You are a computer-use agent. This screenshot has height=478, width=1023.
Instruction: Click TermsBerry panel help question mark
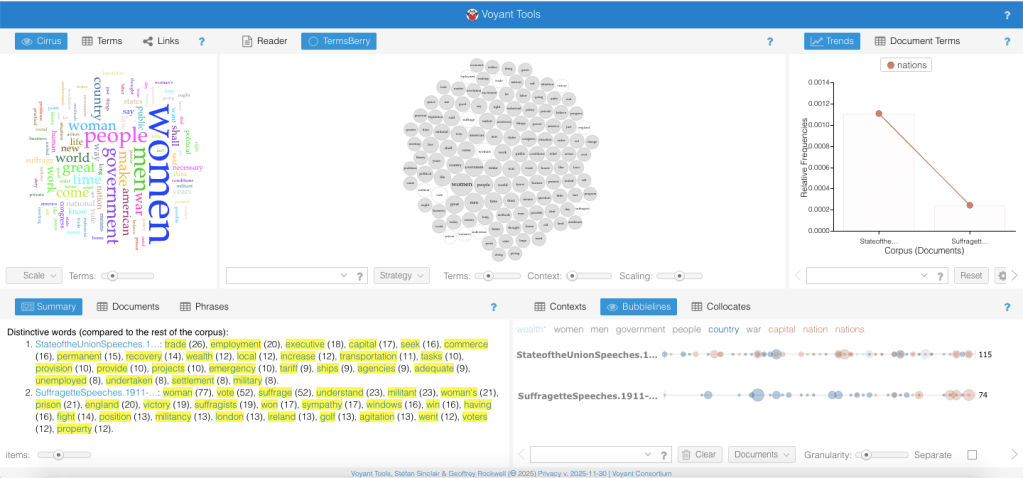pyautogui.click(x=769, y=41)
